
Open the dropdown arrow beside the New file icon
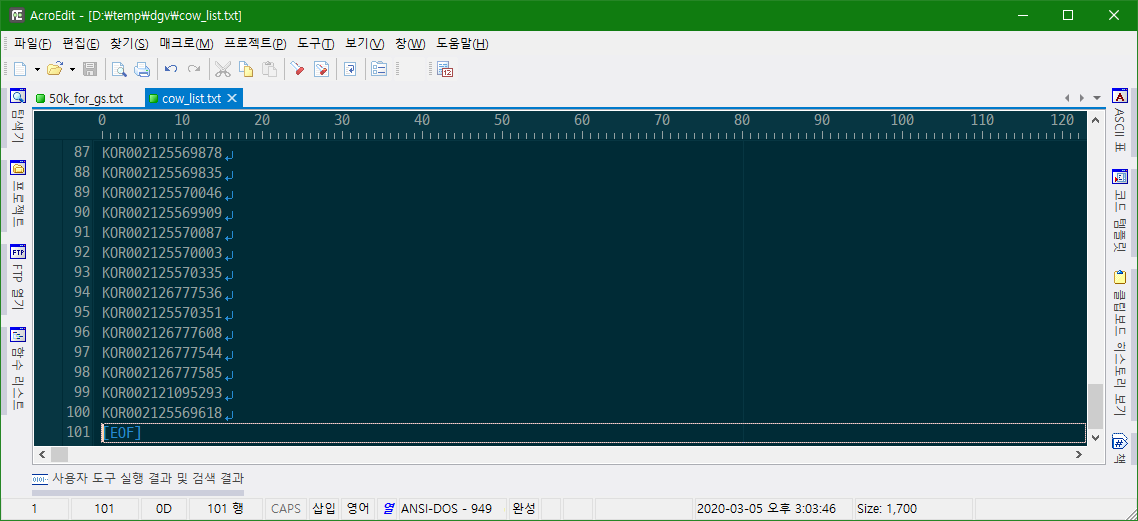pyautogui.click(x=37, y=69)
